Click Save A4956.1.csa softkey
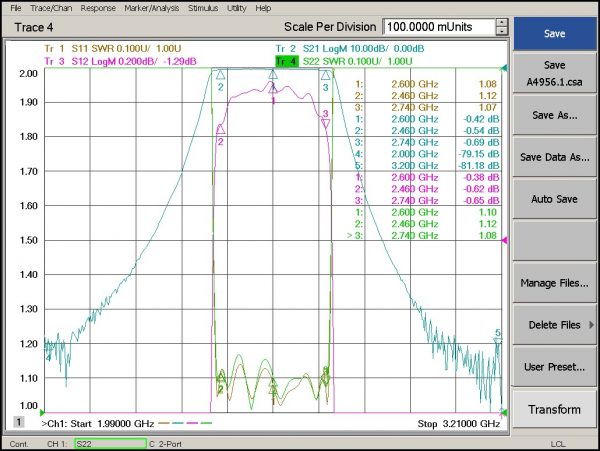The width and height of the screenshot is (600, 451). (554, 72)
